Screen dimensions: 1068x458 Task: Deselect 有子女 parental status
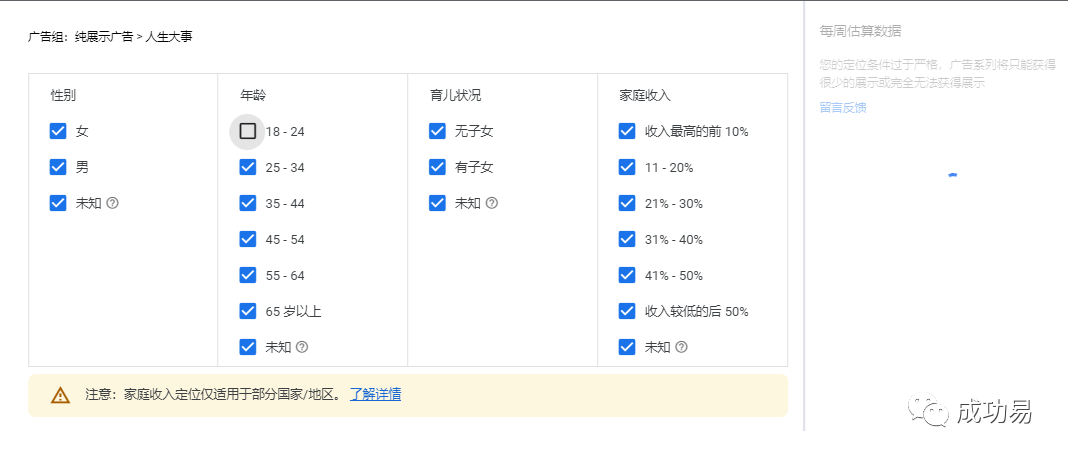click(437, 167)
